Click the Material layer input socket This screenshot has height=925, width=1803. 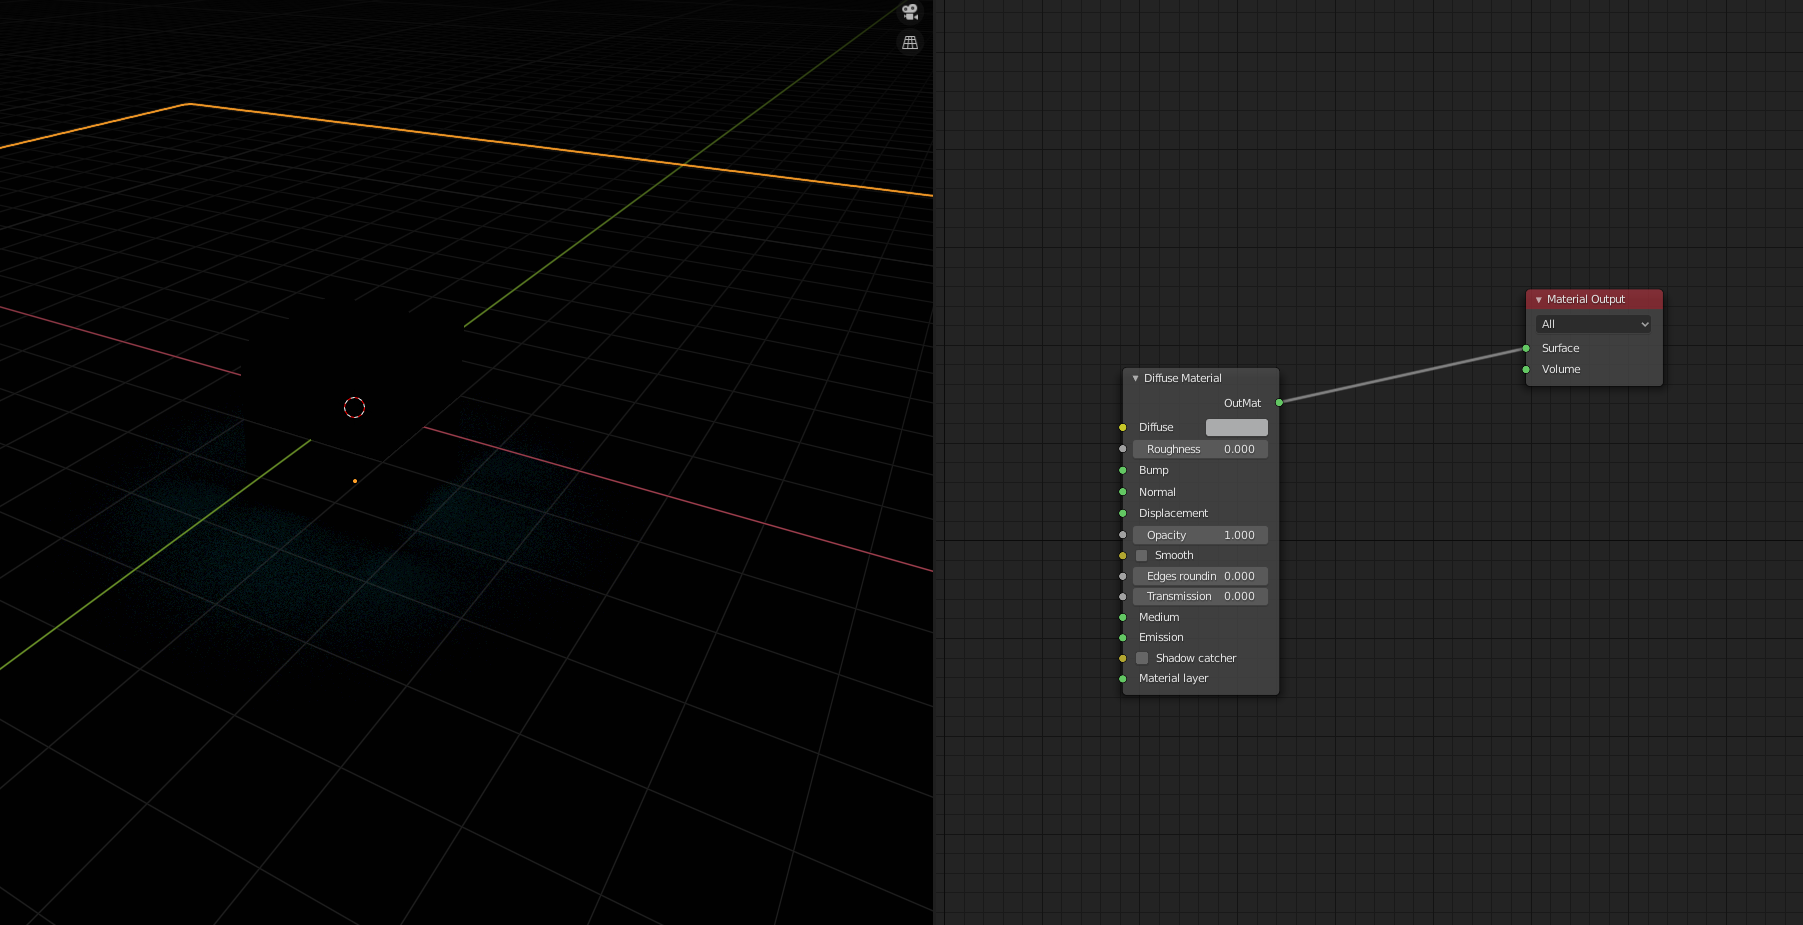(1123, 678)
